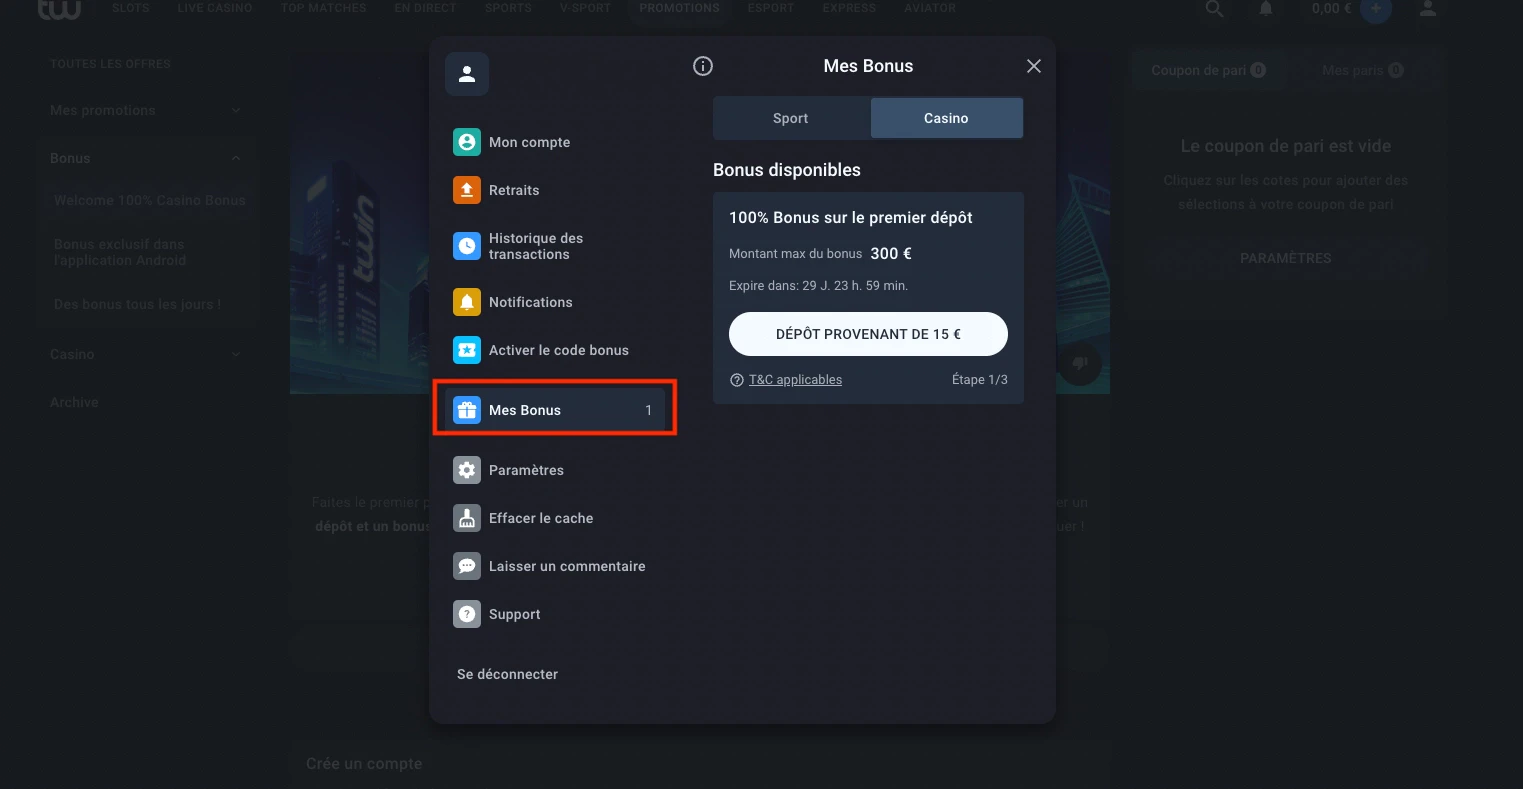The image size is (1523, 789).
Task: Click the Laisser un commentaire chat icon
Action: point(467,566)
